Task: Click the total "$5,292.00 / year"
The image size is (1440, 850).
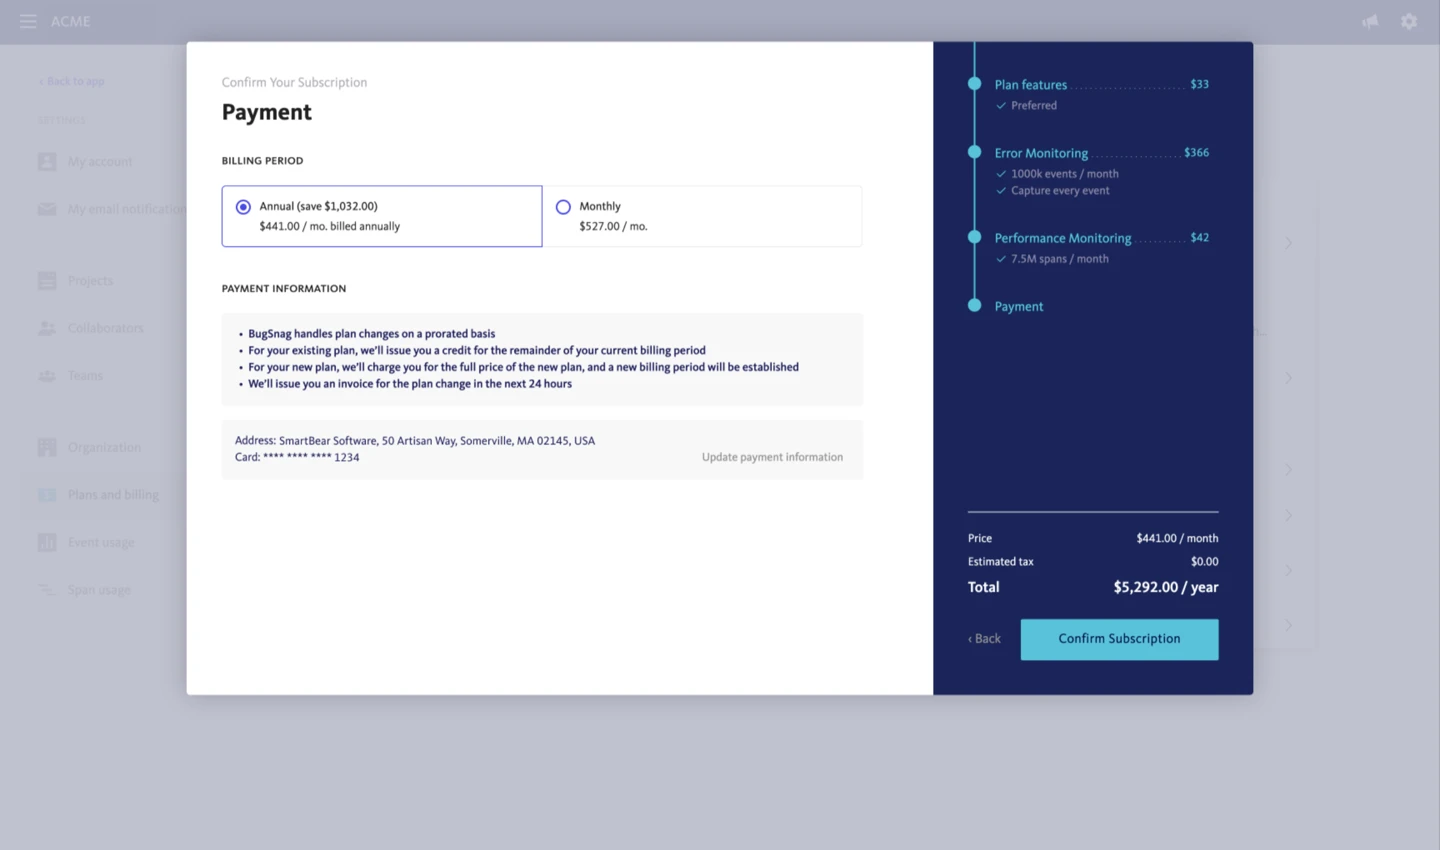Action: coord(1166,587)
